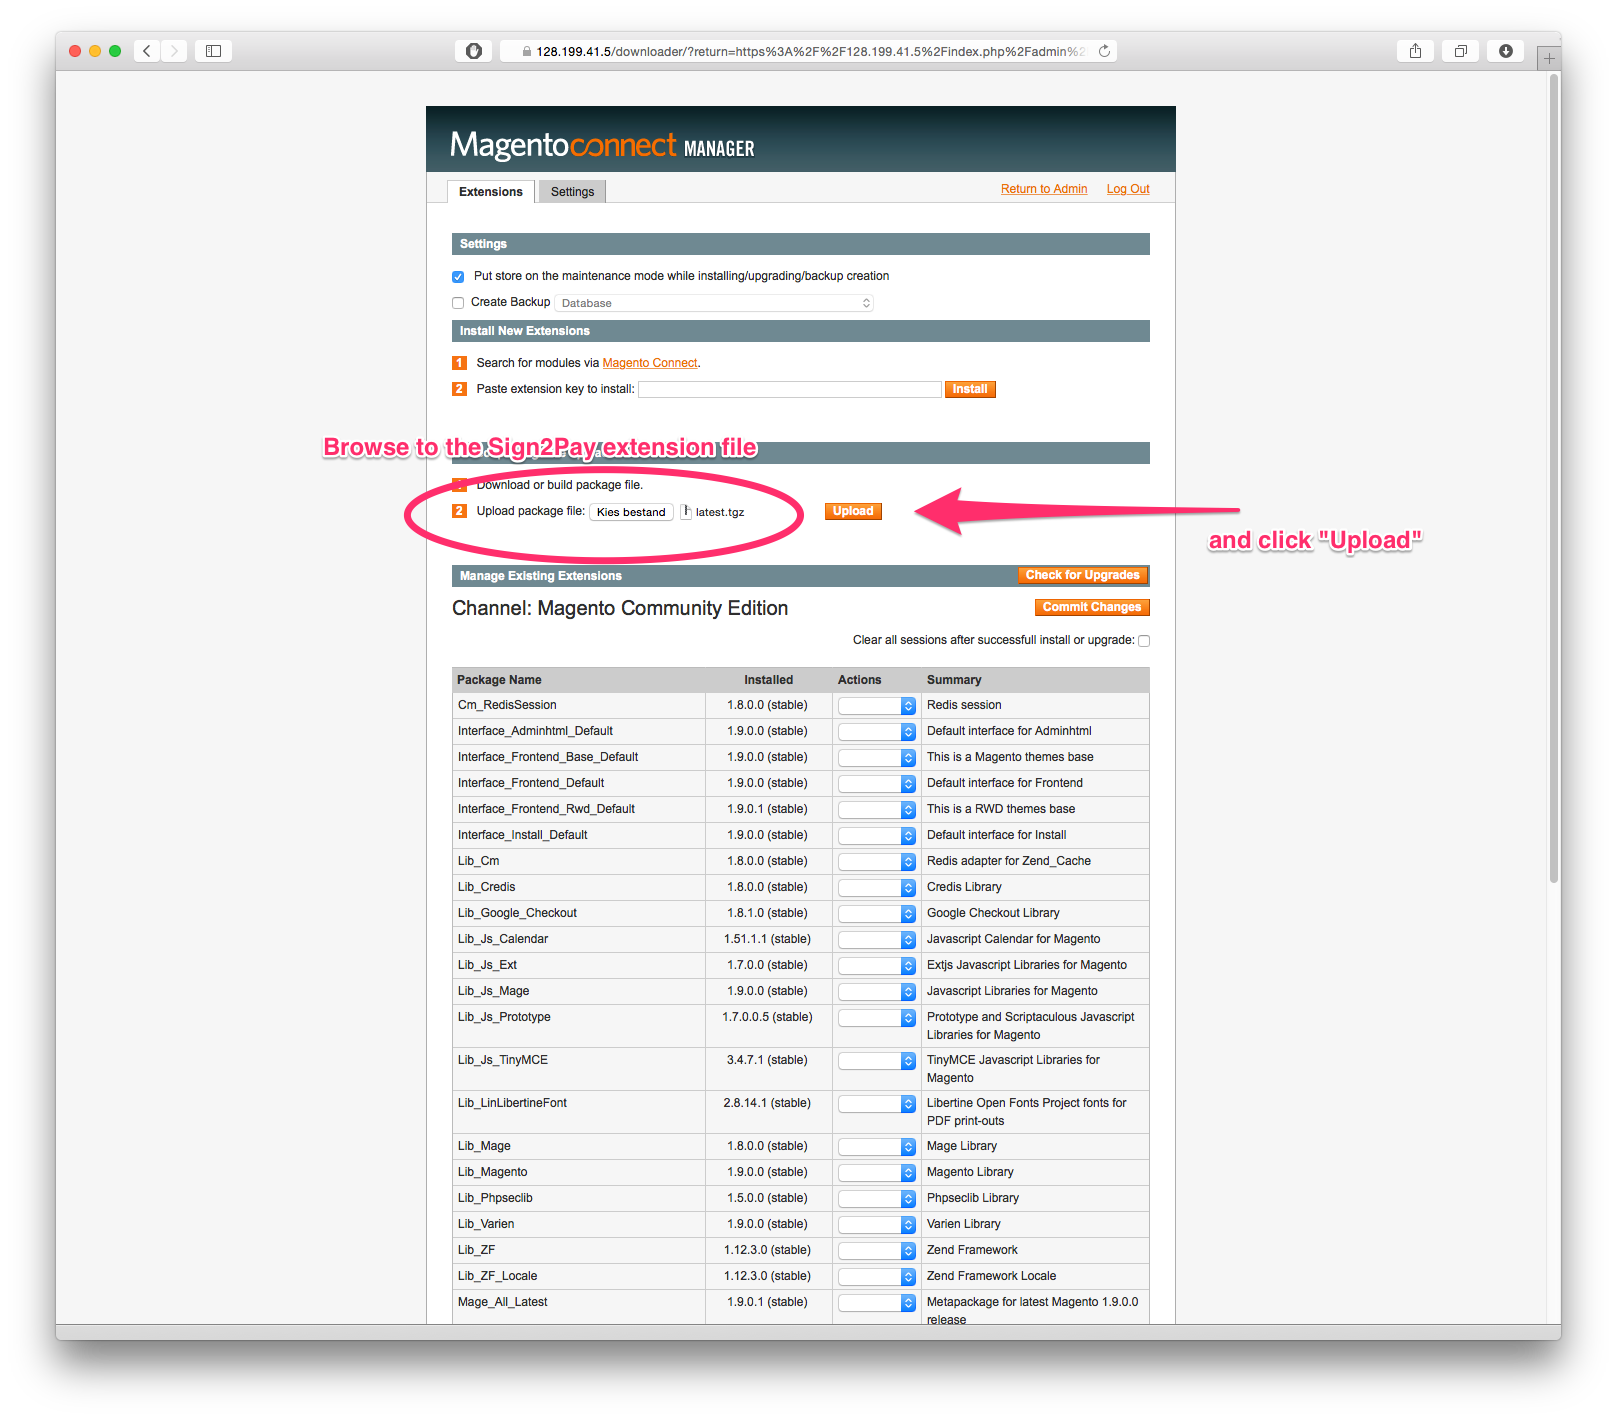
Task: Select the Lib_Varien package name
Action: coord(486,1224)
